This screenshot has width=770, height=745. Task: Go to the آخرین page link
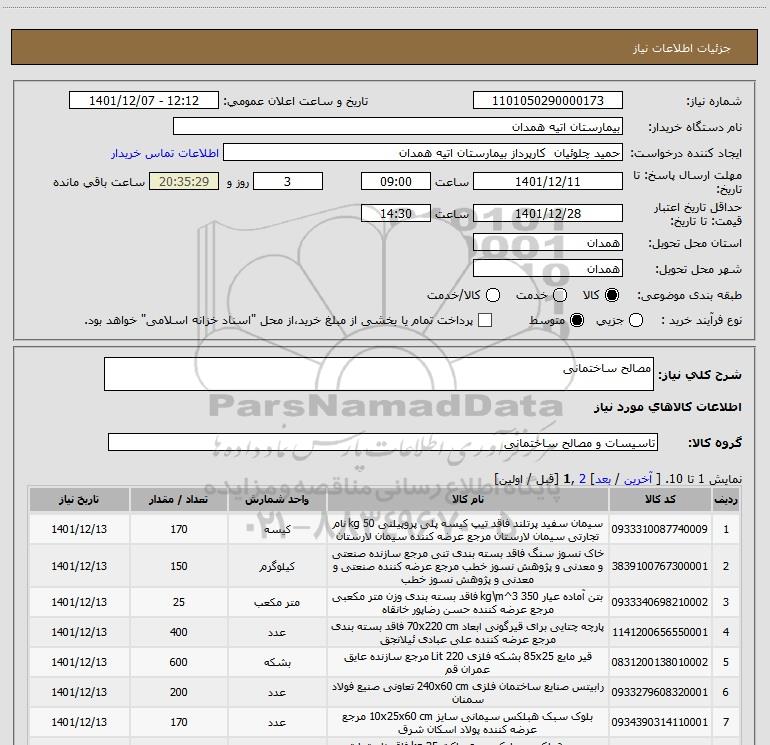637,479
